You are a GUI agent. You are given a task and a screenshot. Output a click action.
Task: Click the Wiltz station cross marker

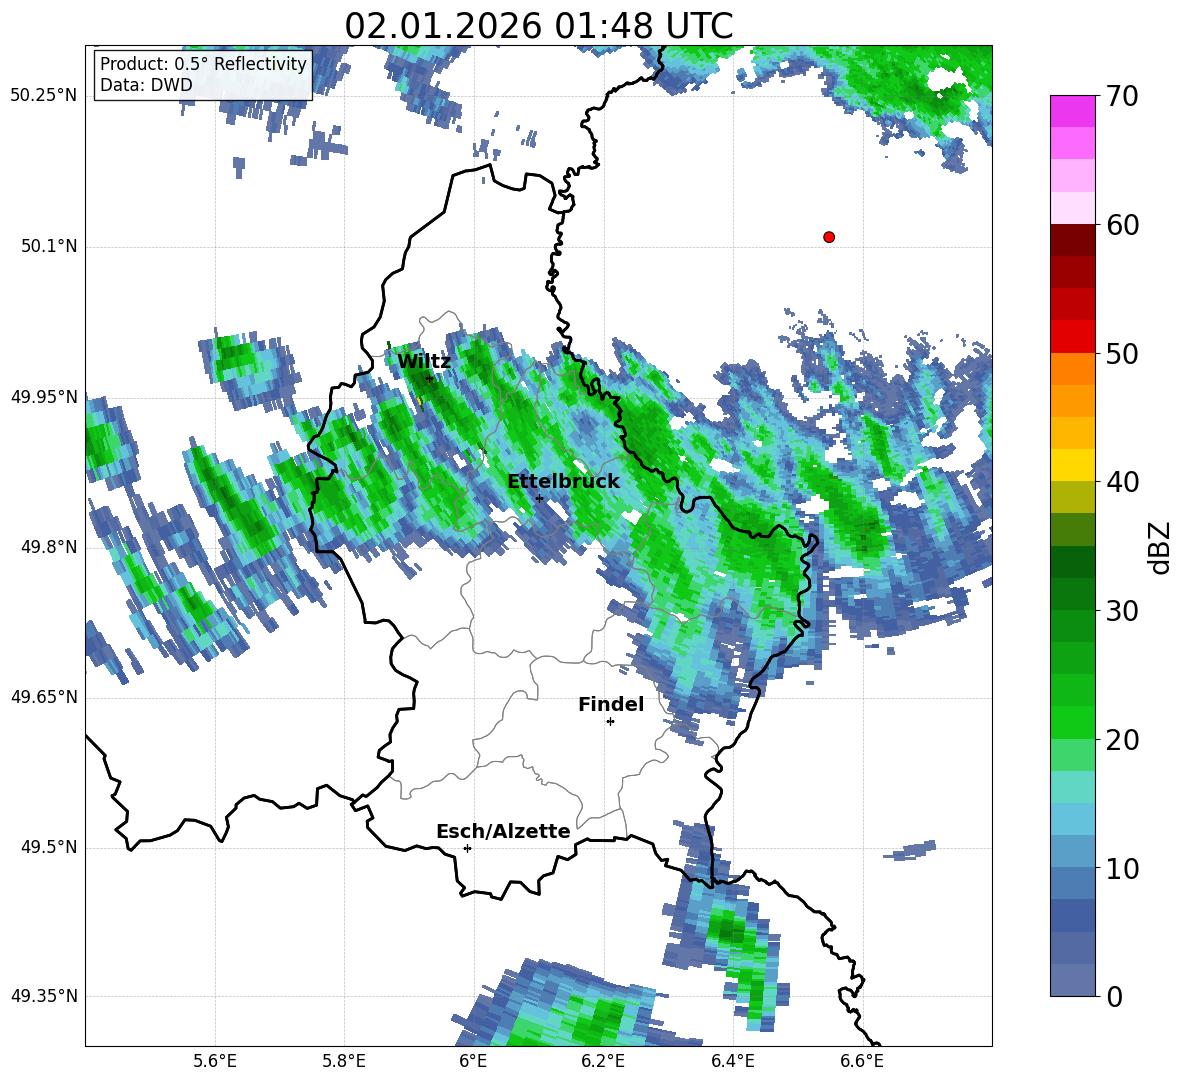(429, 378)
